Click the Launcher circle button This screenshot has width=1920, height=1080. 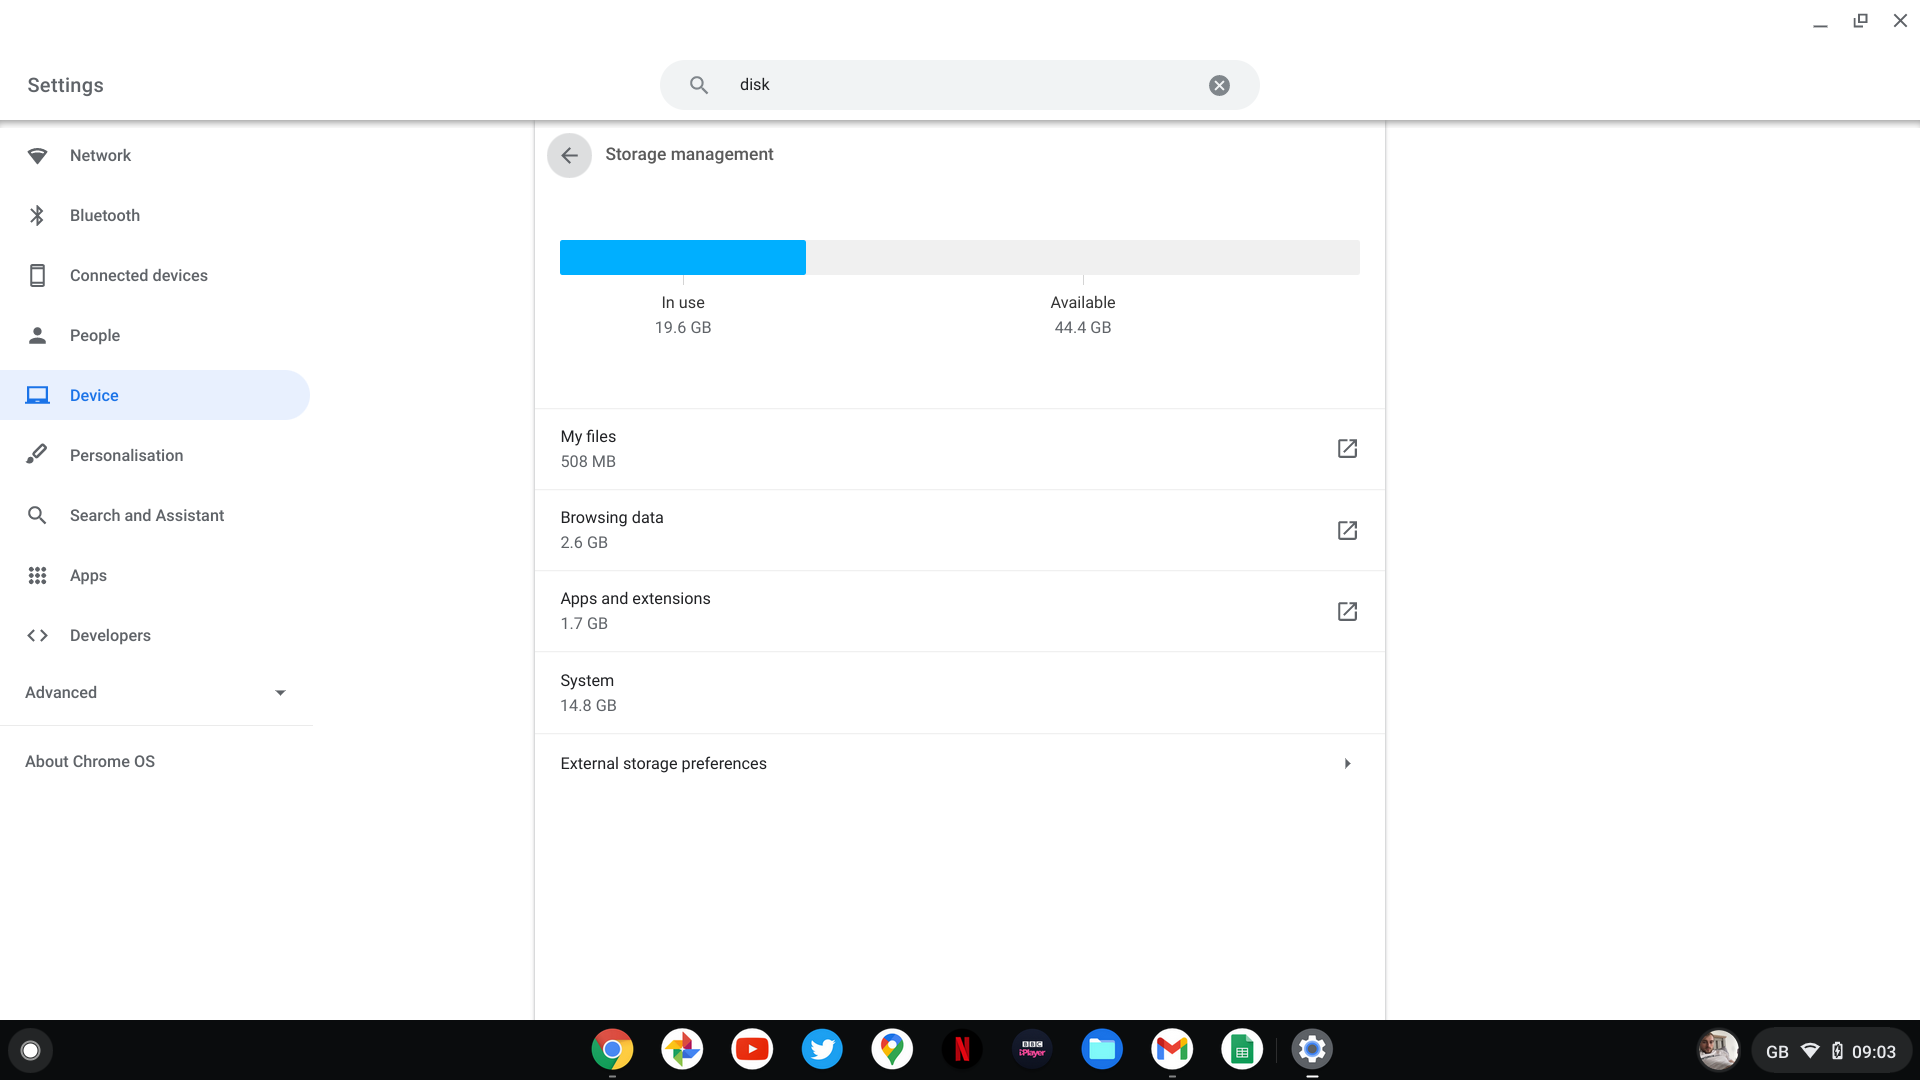point(30,1050)
